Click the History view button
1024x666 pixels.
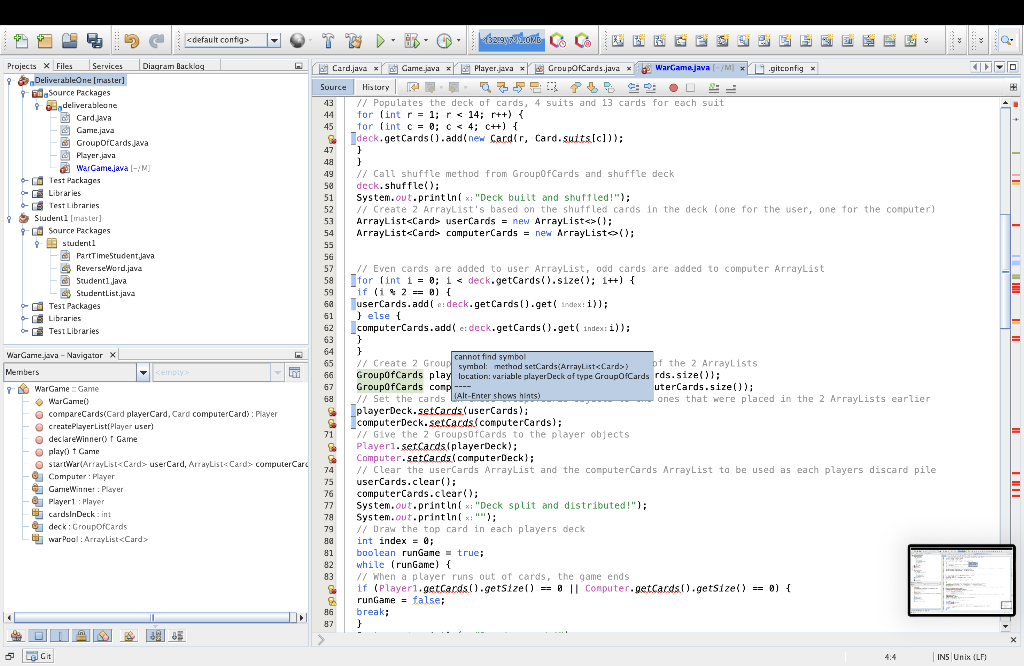coord(376,87)
